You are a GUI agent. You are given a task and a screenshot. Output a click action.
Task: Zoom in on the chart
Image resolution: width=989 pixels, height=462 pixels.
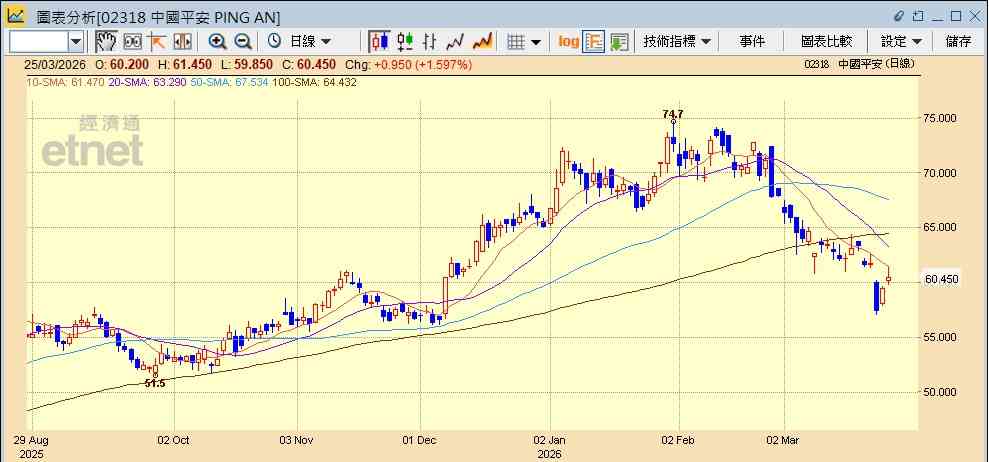coord(218,42)
